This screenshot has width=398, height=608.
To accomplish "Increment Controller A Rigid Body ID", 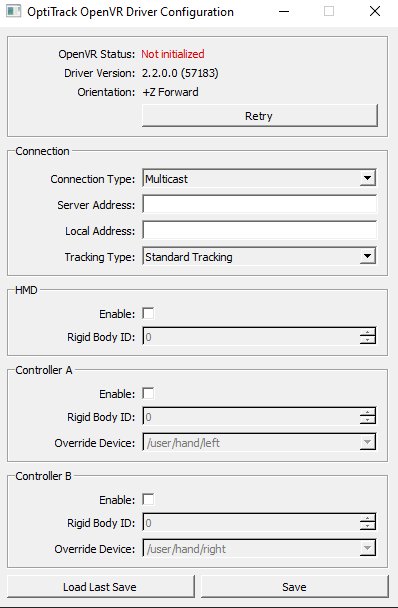I will (367, 412).
